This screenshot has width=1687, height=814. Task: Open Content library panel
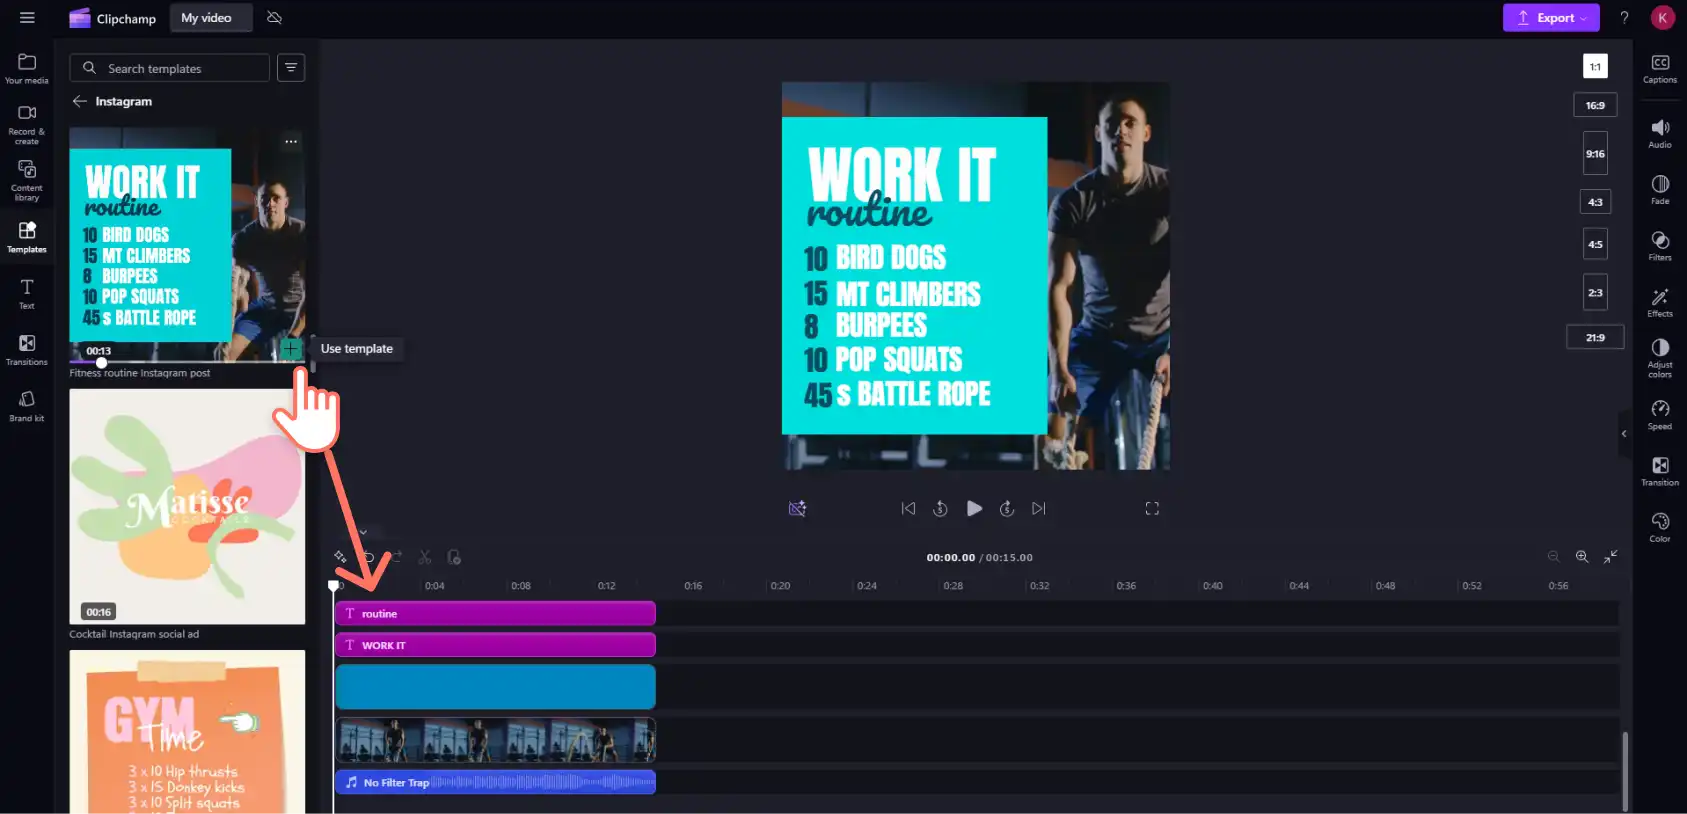(27, 181)
